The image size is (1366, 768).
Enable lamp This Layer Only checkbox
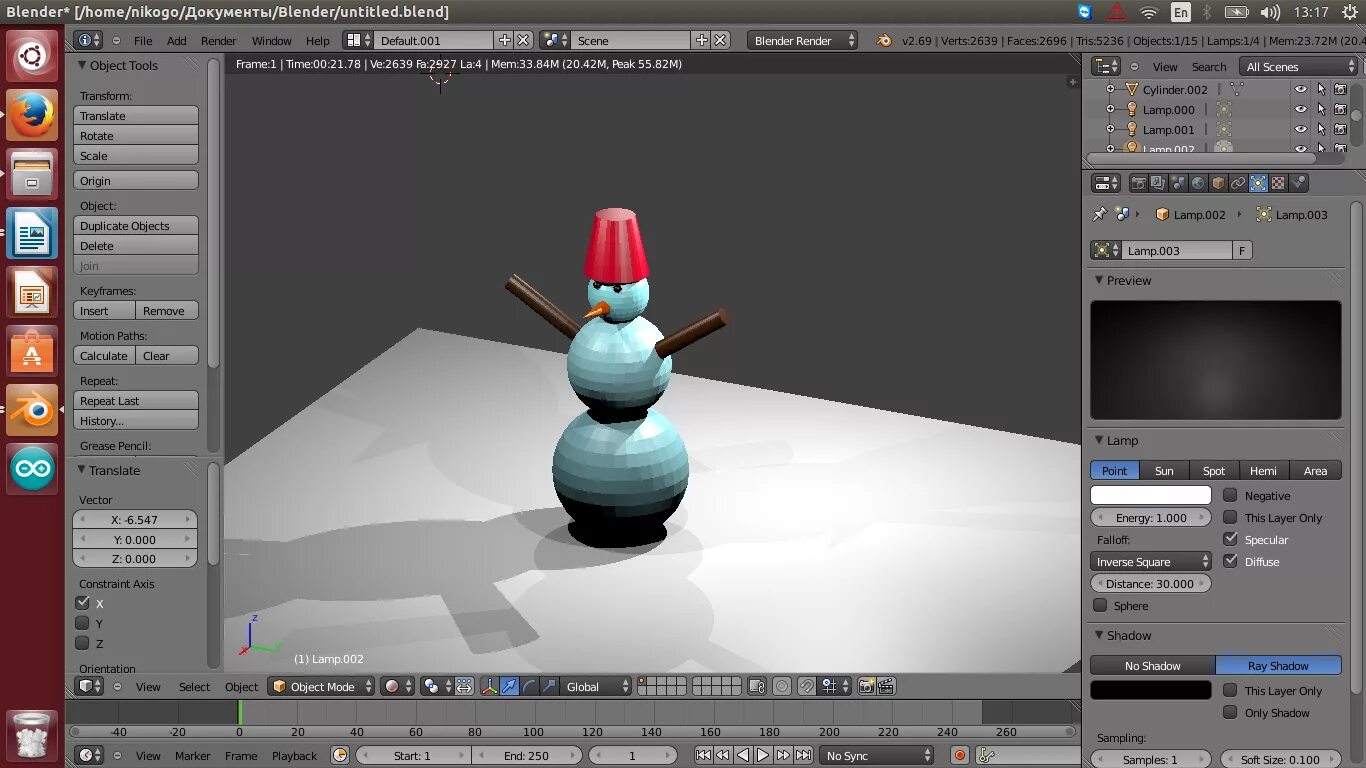click(x=1230, y=517)
